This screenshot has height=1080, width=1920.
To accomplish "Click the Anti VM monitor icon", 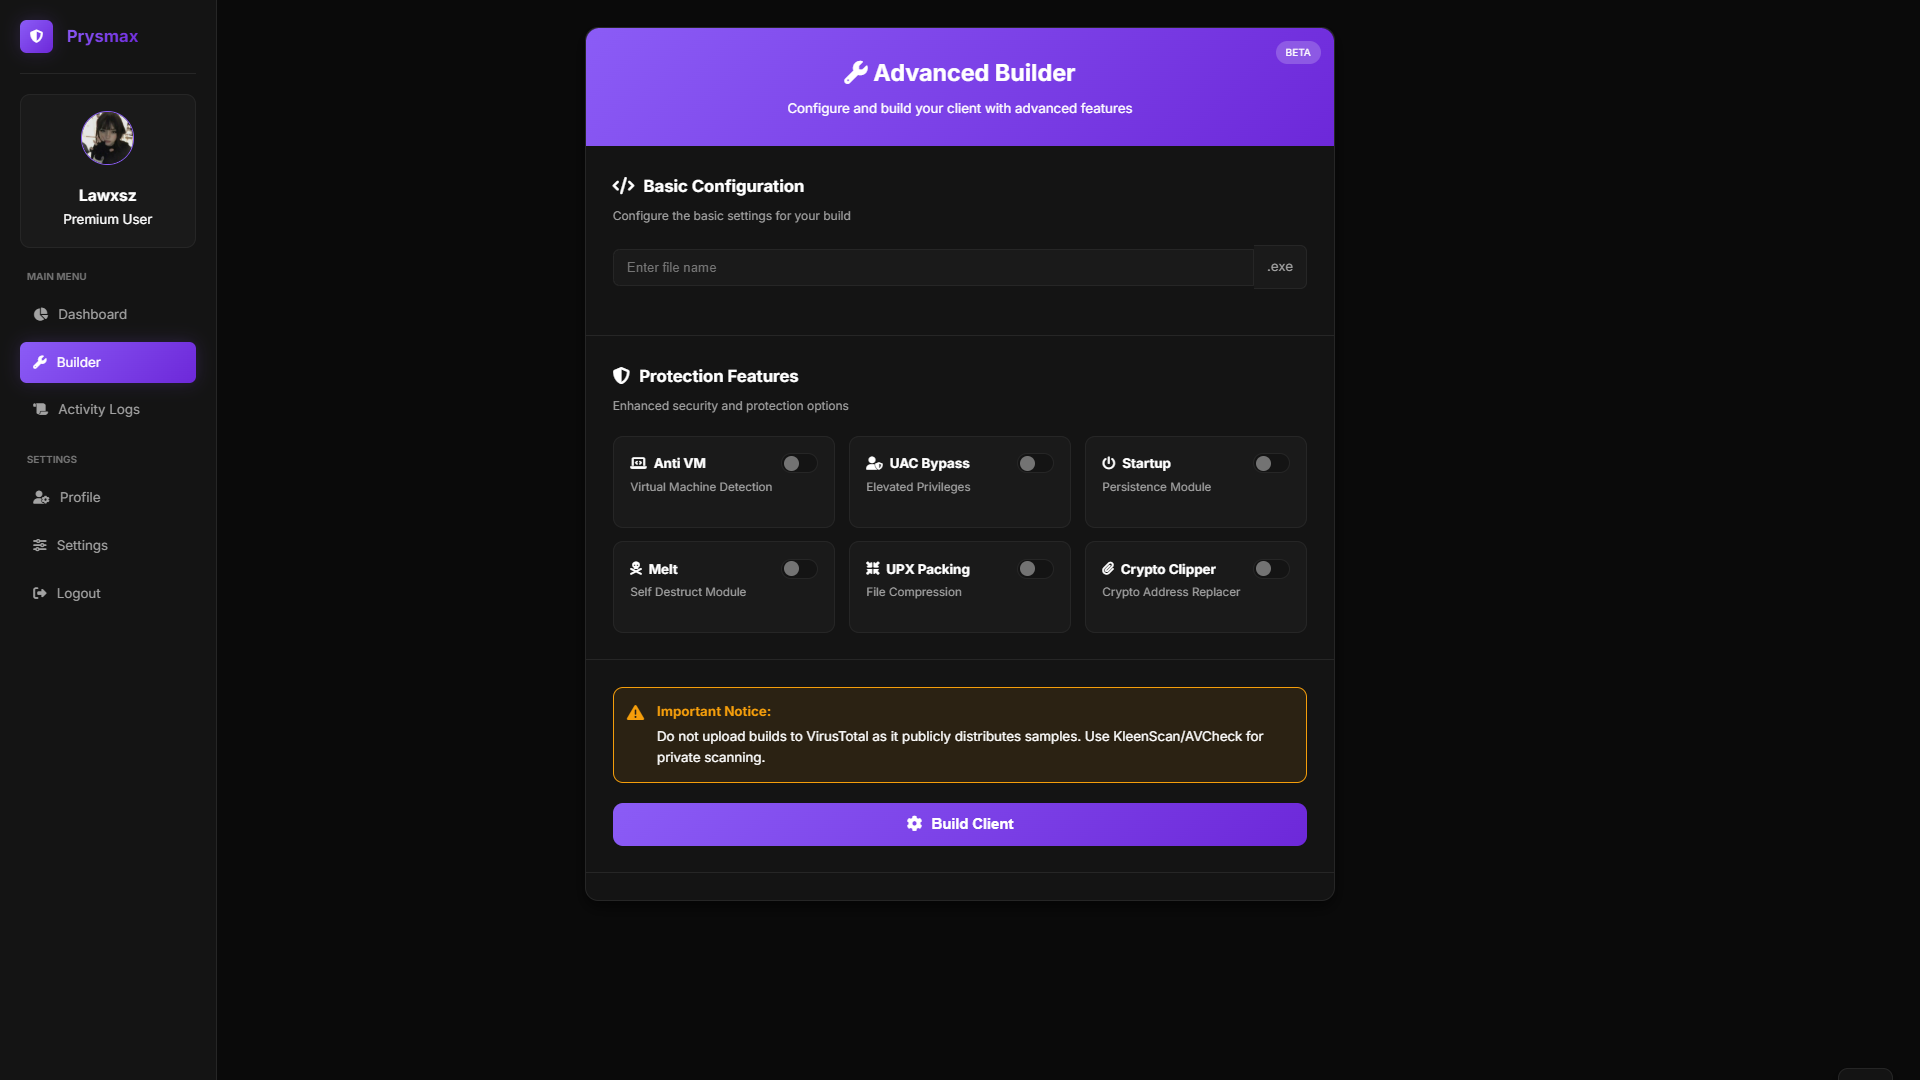I will tap(638, 463).
